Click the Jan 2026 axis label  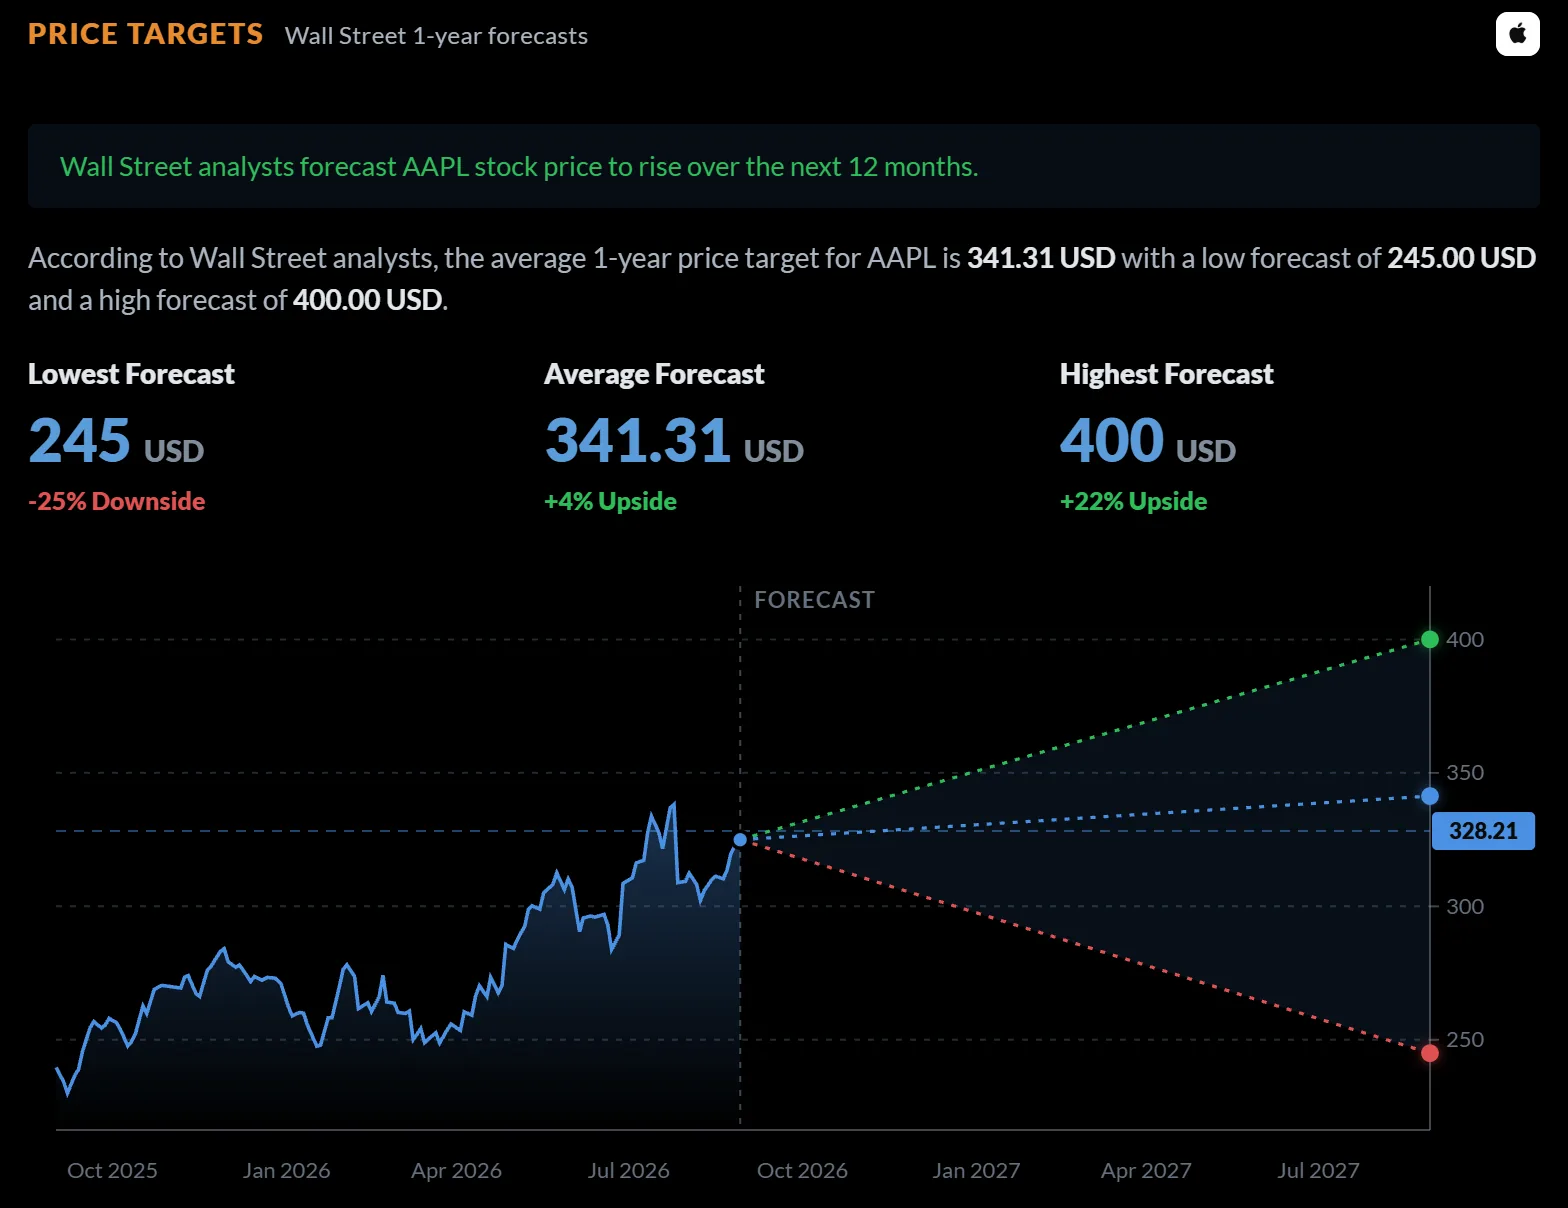tap(286, 1170)
